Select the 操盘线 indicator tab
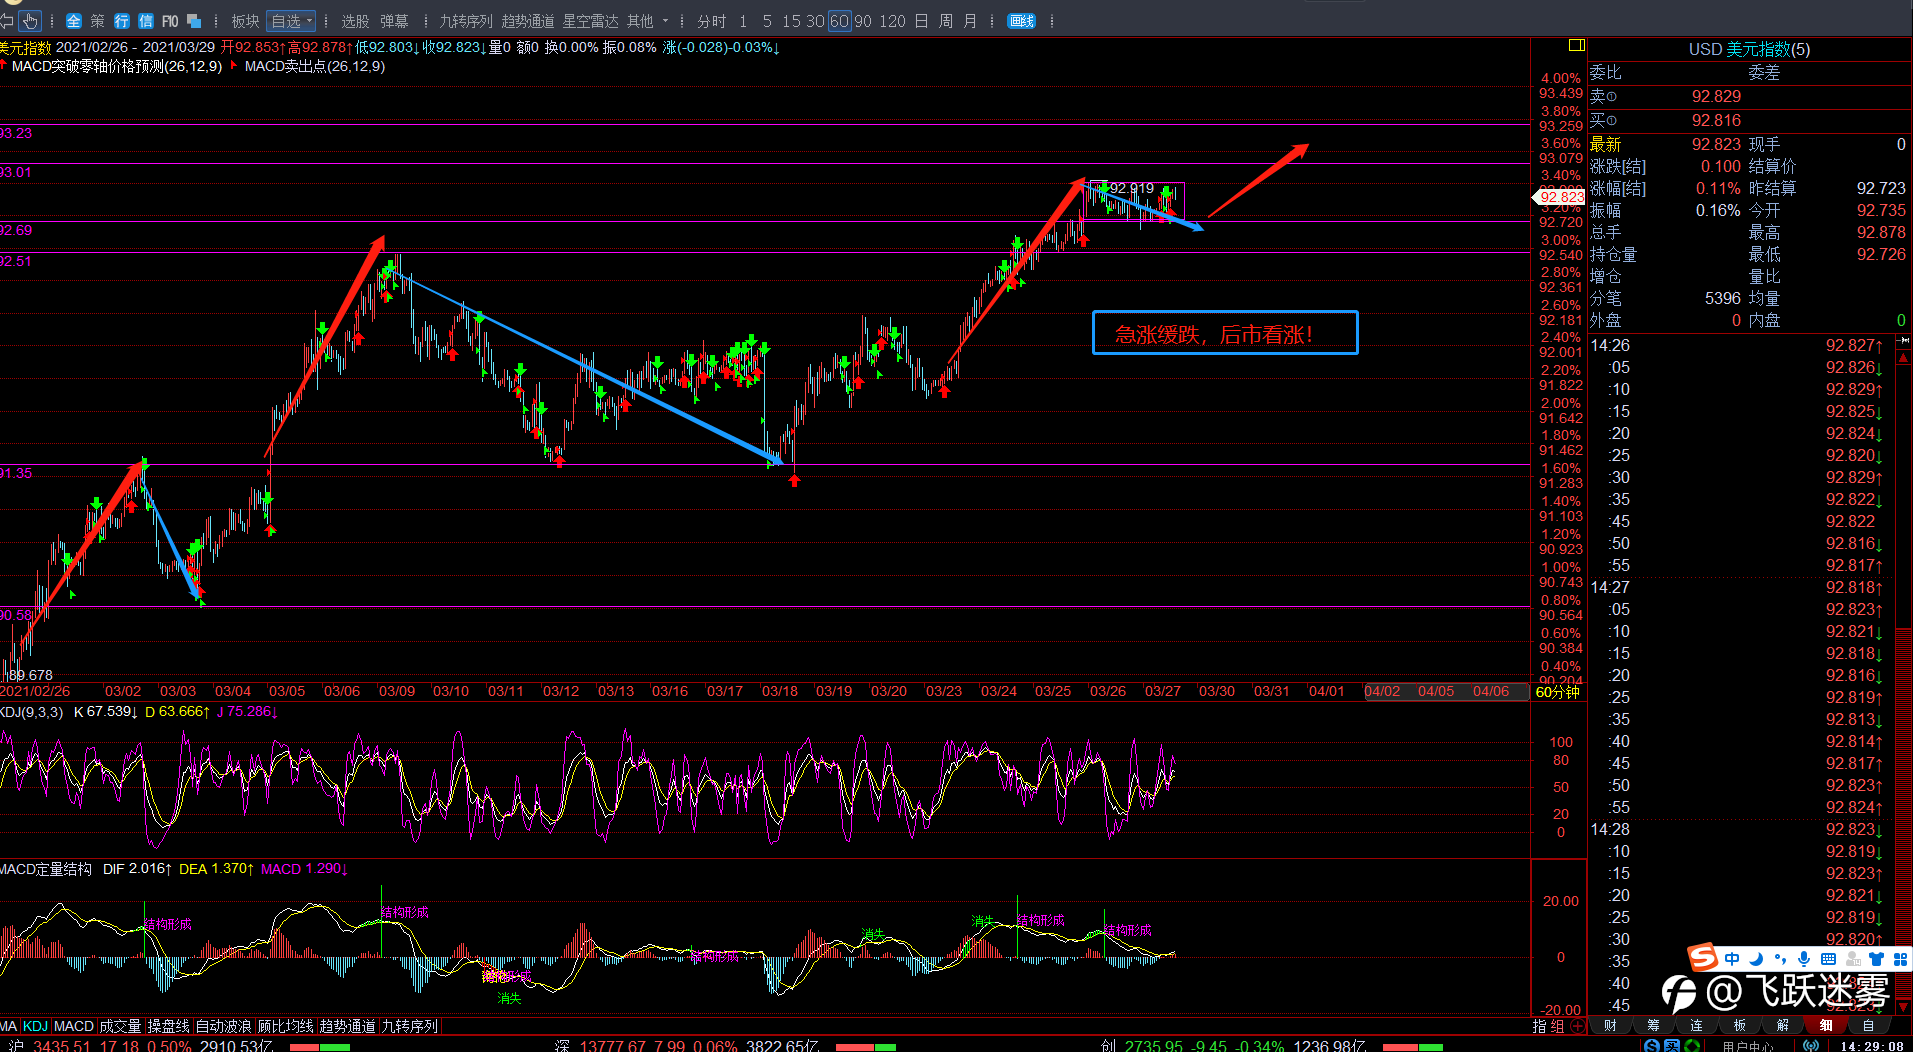The width and height of the screenshot is (1913, 1052). point(168,1026)
